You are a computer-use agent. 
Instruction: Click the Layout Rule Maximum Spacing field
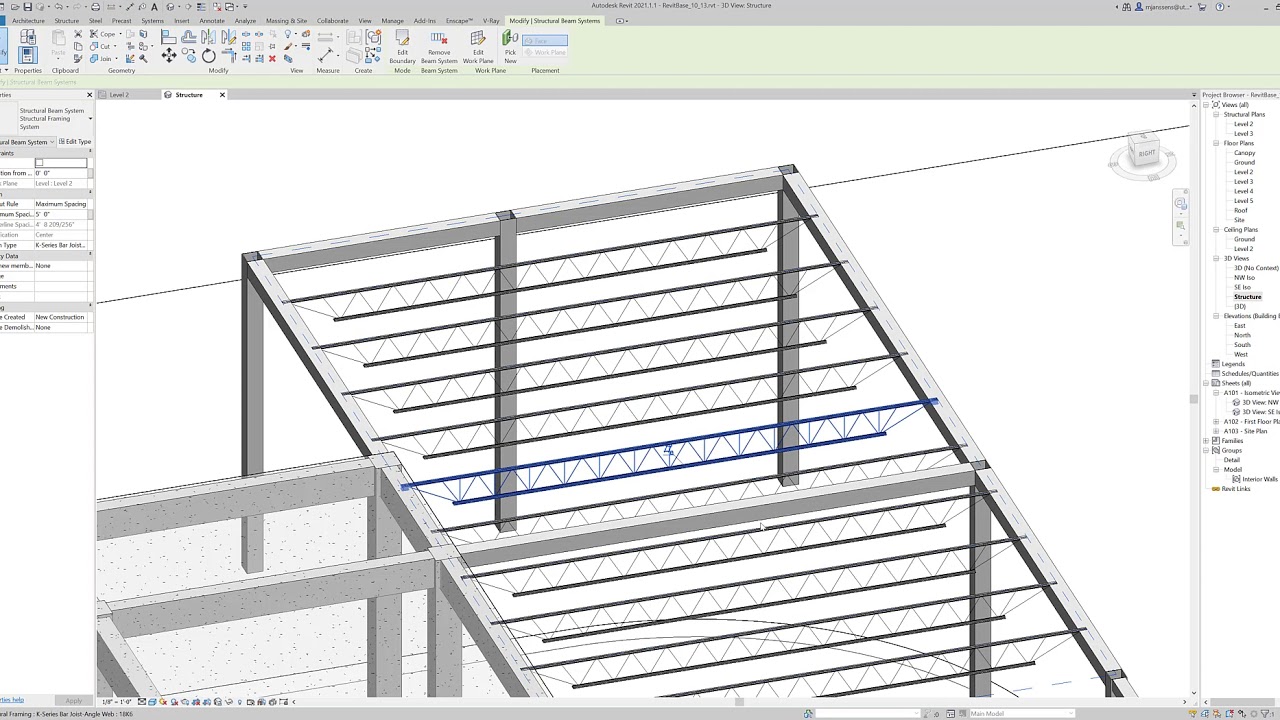(63, 204)
